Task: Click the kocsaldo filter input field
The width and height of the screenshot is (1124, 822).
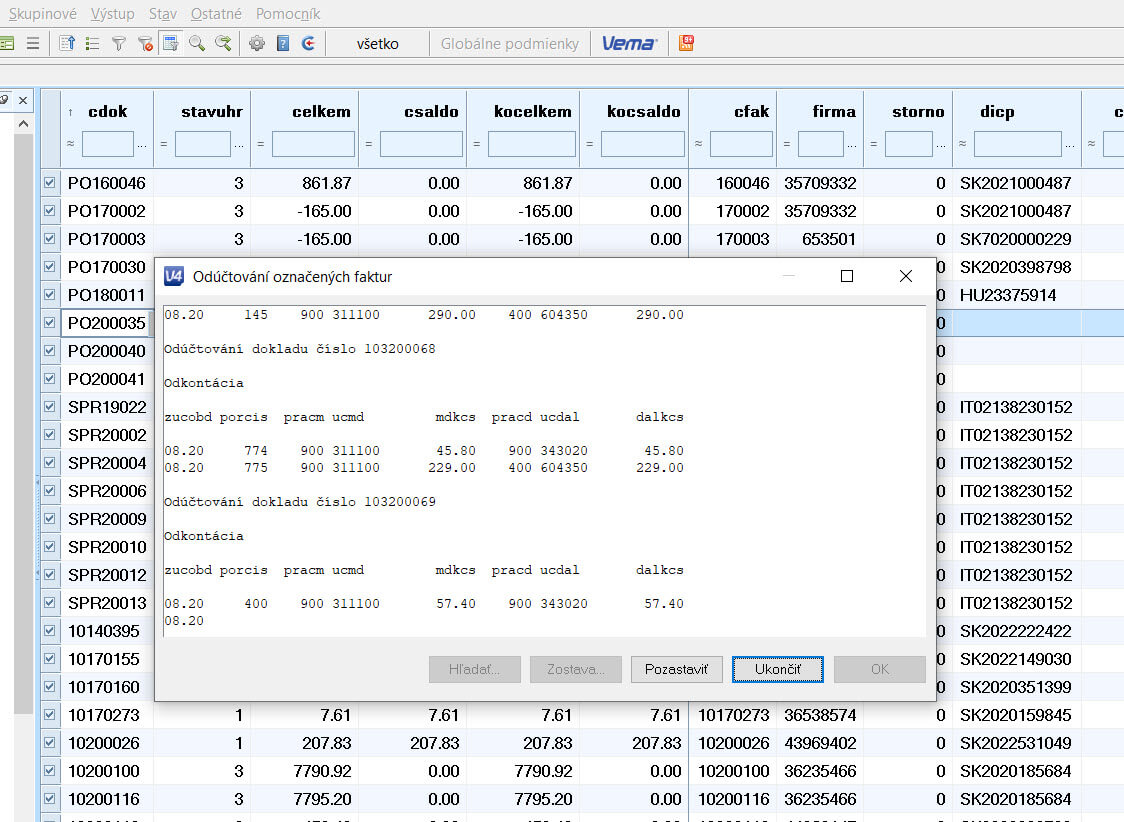Action: click(x=643, y=144)
